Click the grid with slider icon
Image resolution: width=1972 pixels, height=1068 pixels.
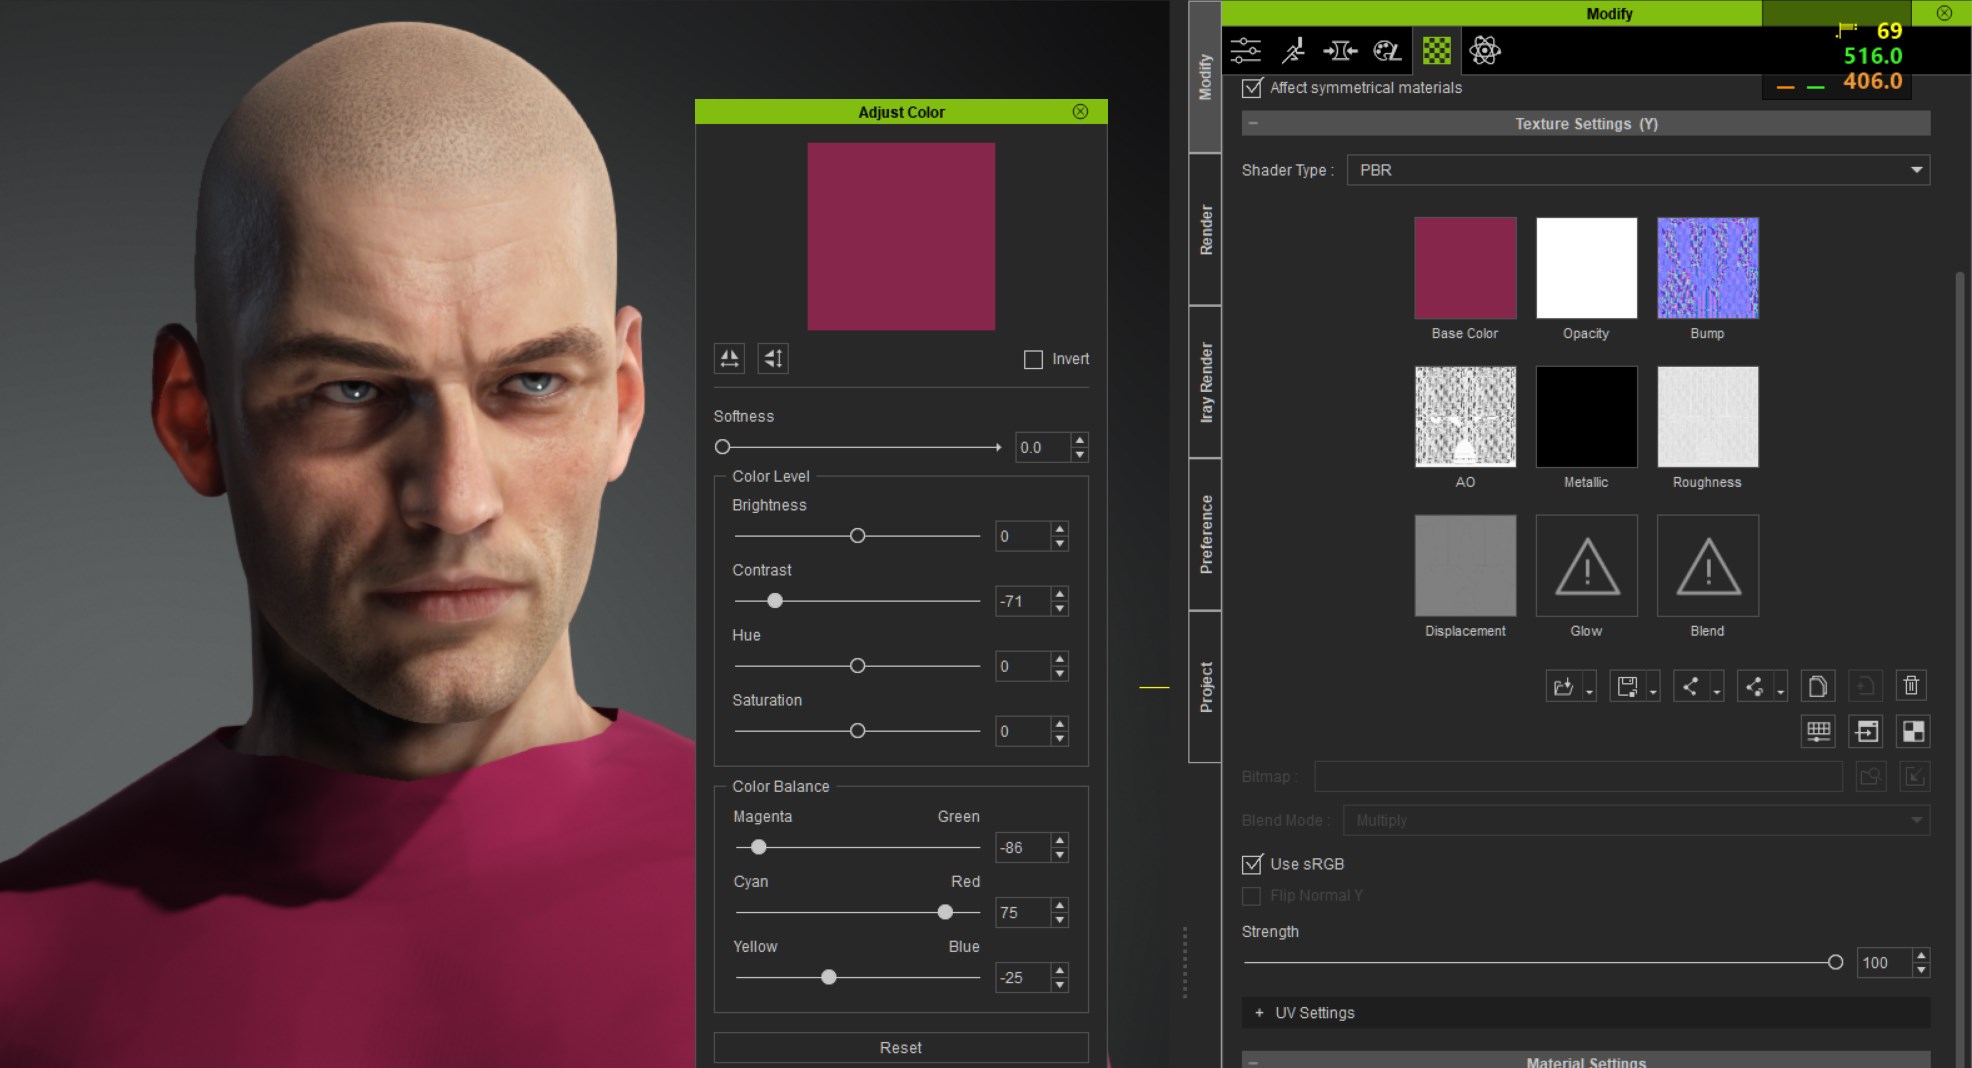(1819, 731)
